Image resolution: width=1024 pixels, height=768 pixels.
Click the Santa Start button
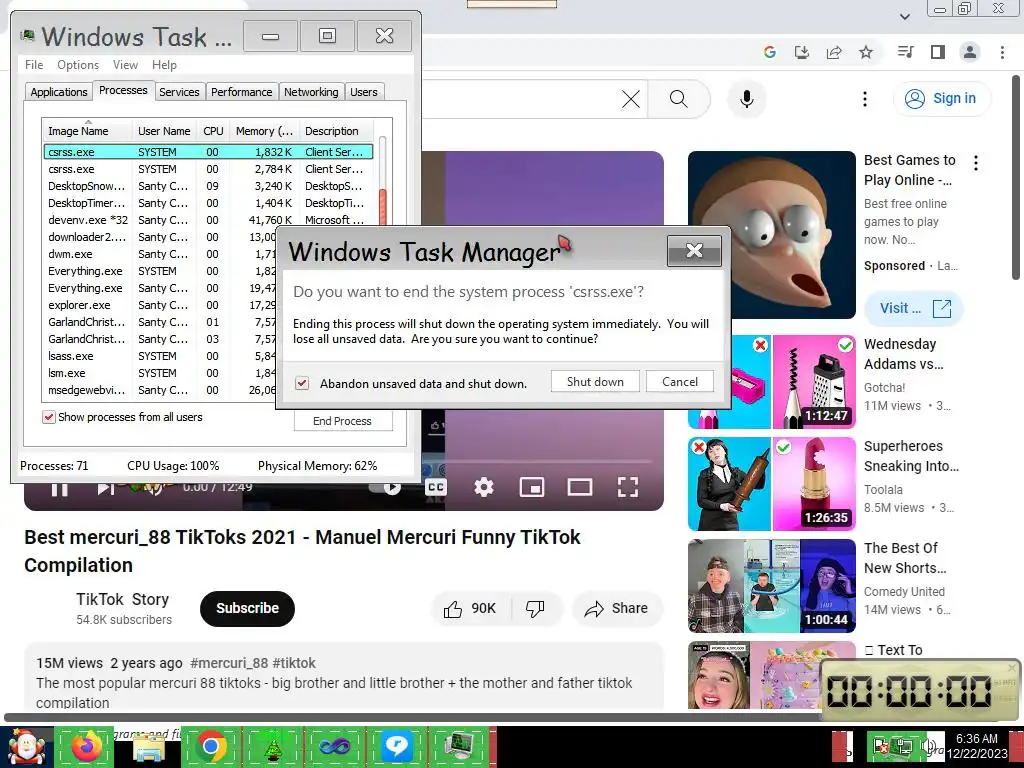26,746
